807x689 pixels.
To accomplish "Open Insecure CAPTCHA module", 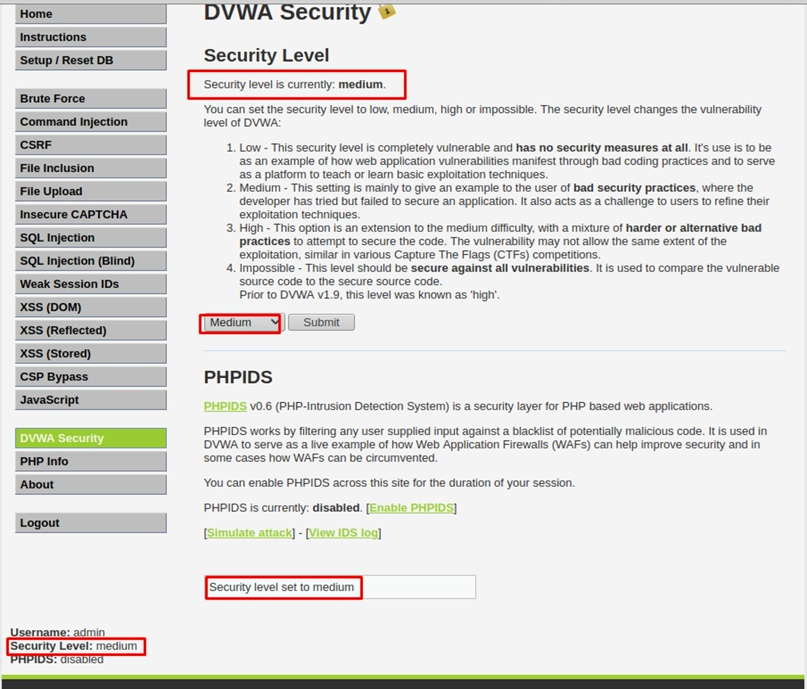I will pyautogui.click(x=91, y=214).
